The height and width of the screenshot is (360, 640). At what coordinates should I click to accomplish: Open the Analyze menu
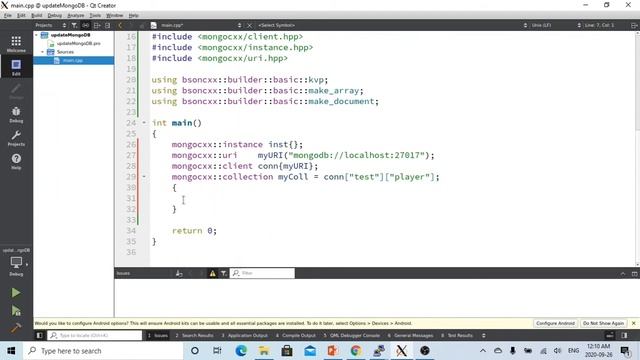tap(76, 16)
